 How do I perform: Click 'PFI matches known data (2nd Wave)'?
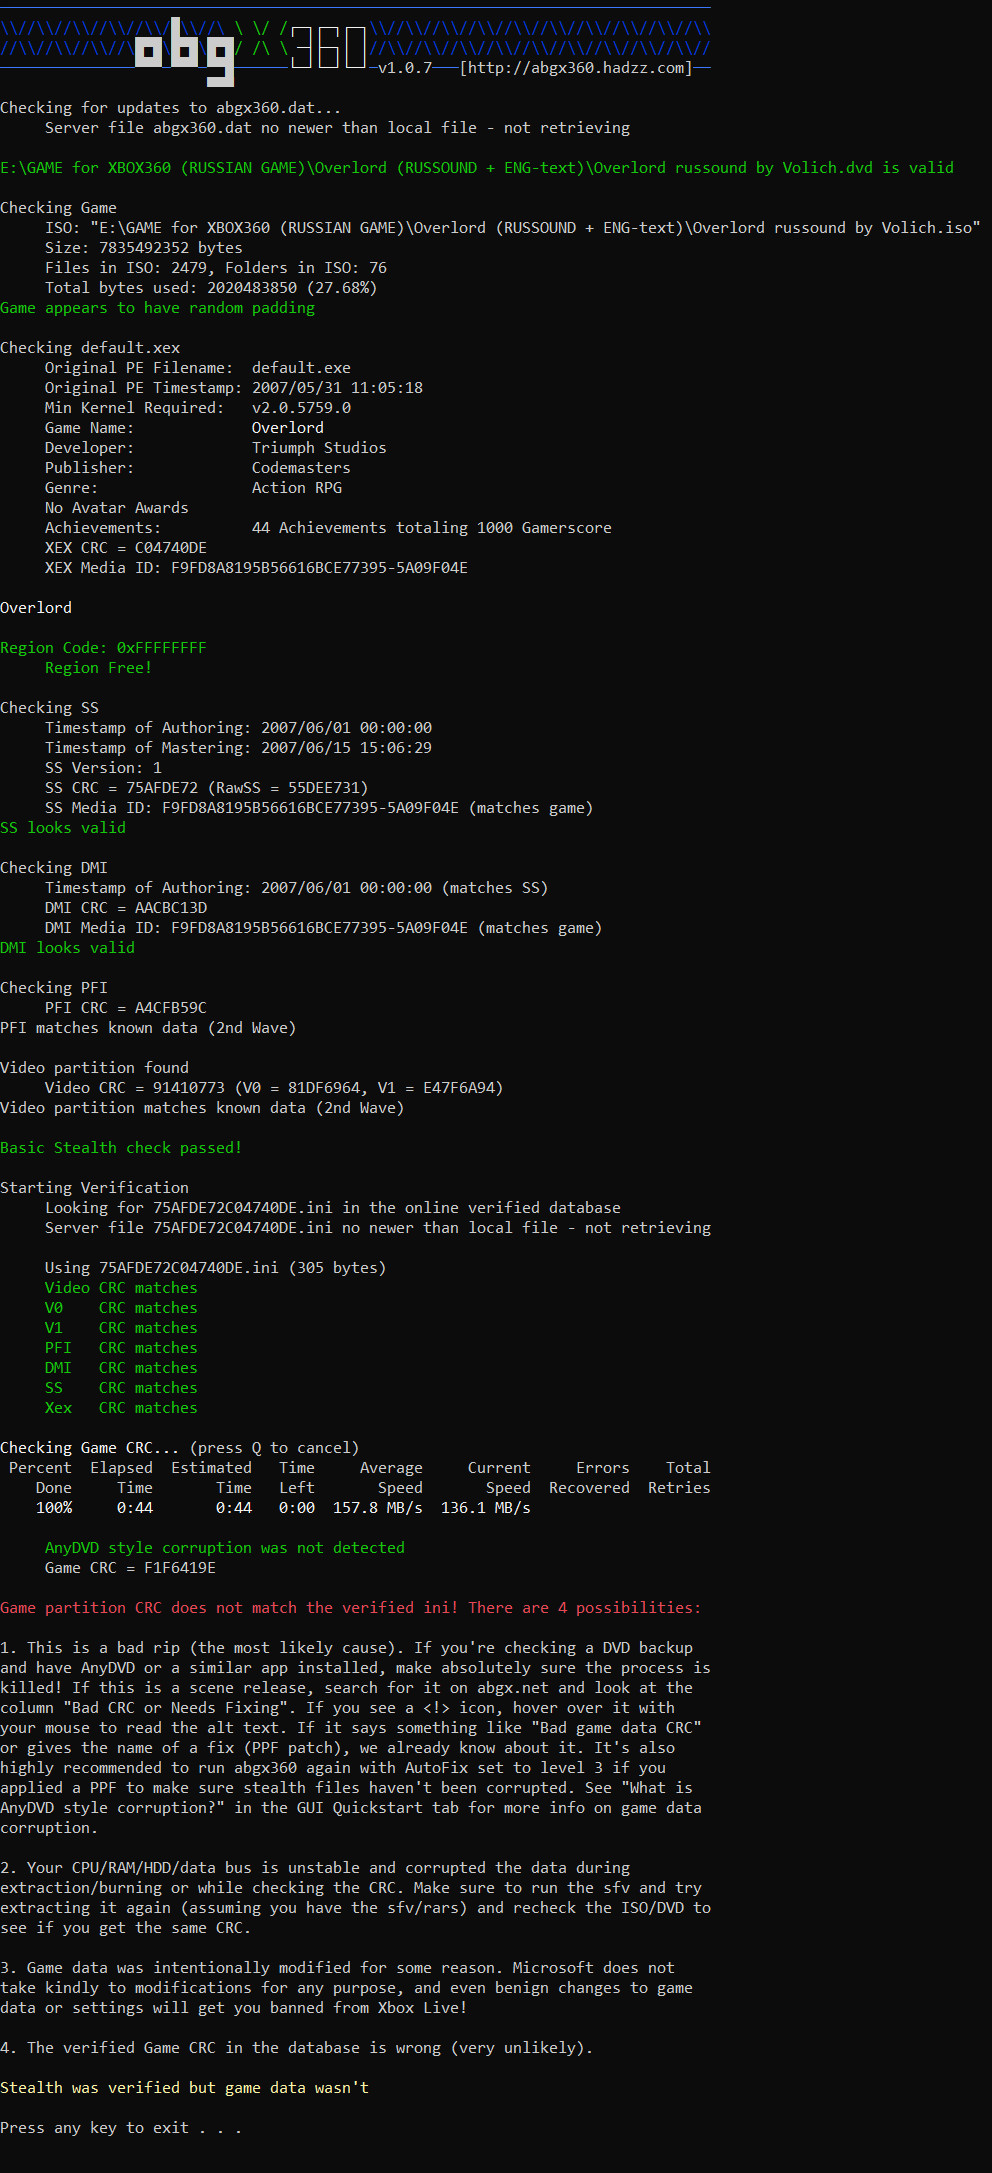[x=148, y=1028]
